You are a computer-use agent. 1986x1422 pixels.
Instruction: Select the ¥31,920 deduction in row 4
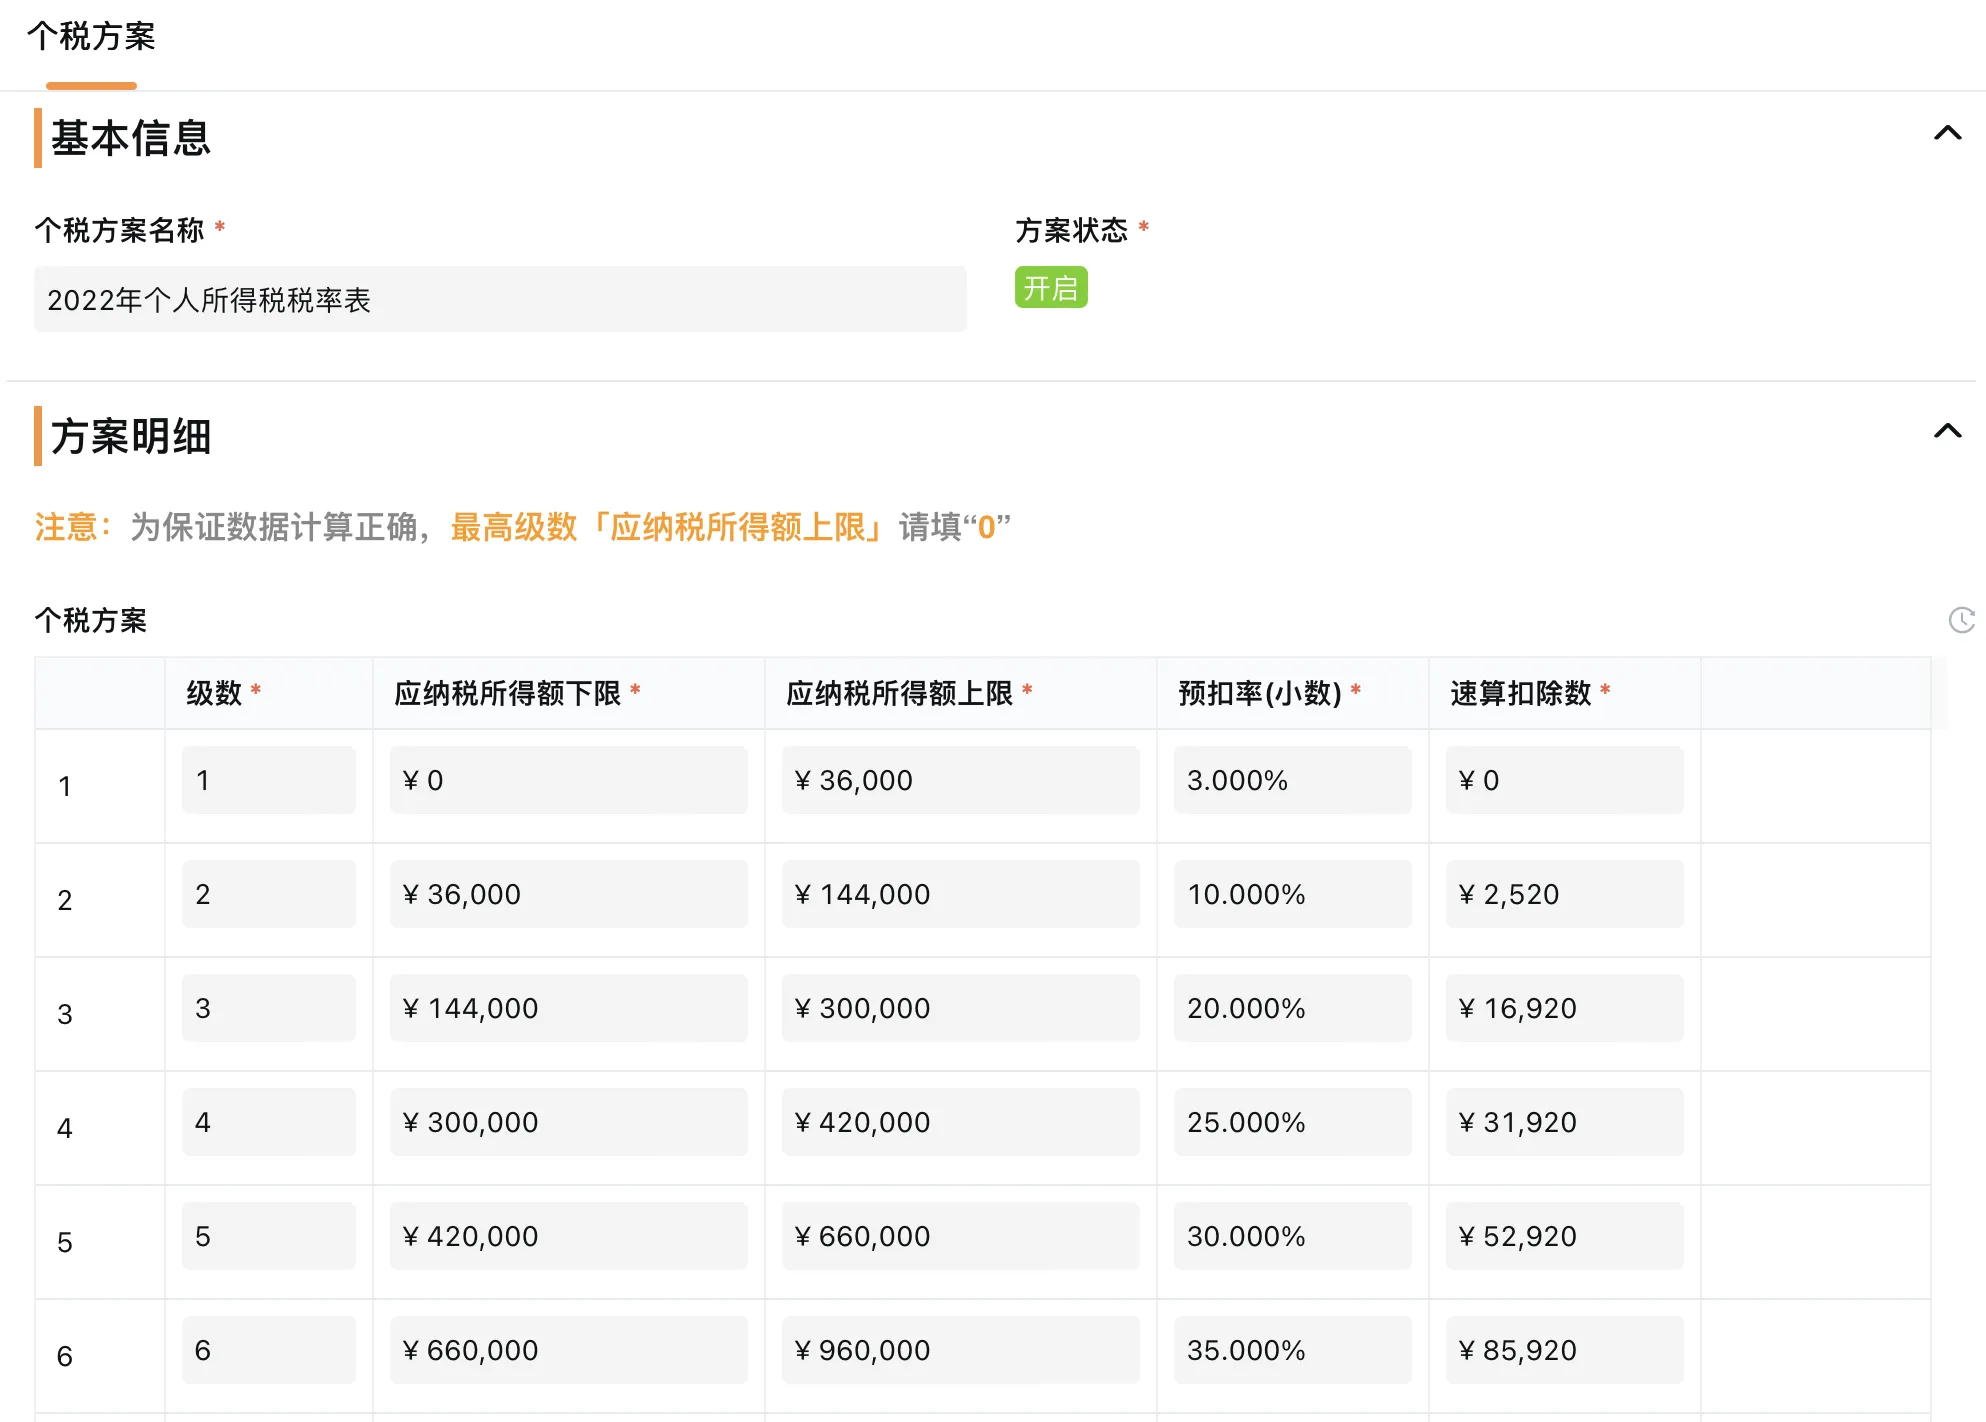[x=1563, y=1121]
